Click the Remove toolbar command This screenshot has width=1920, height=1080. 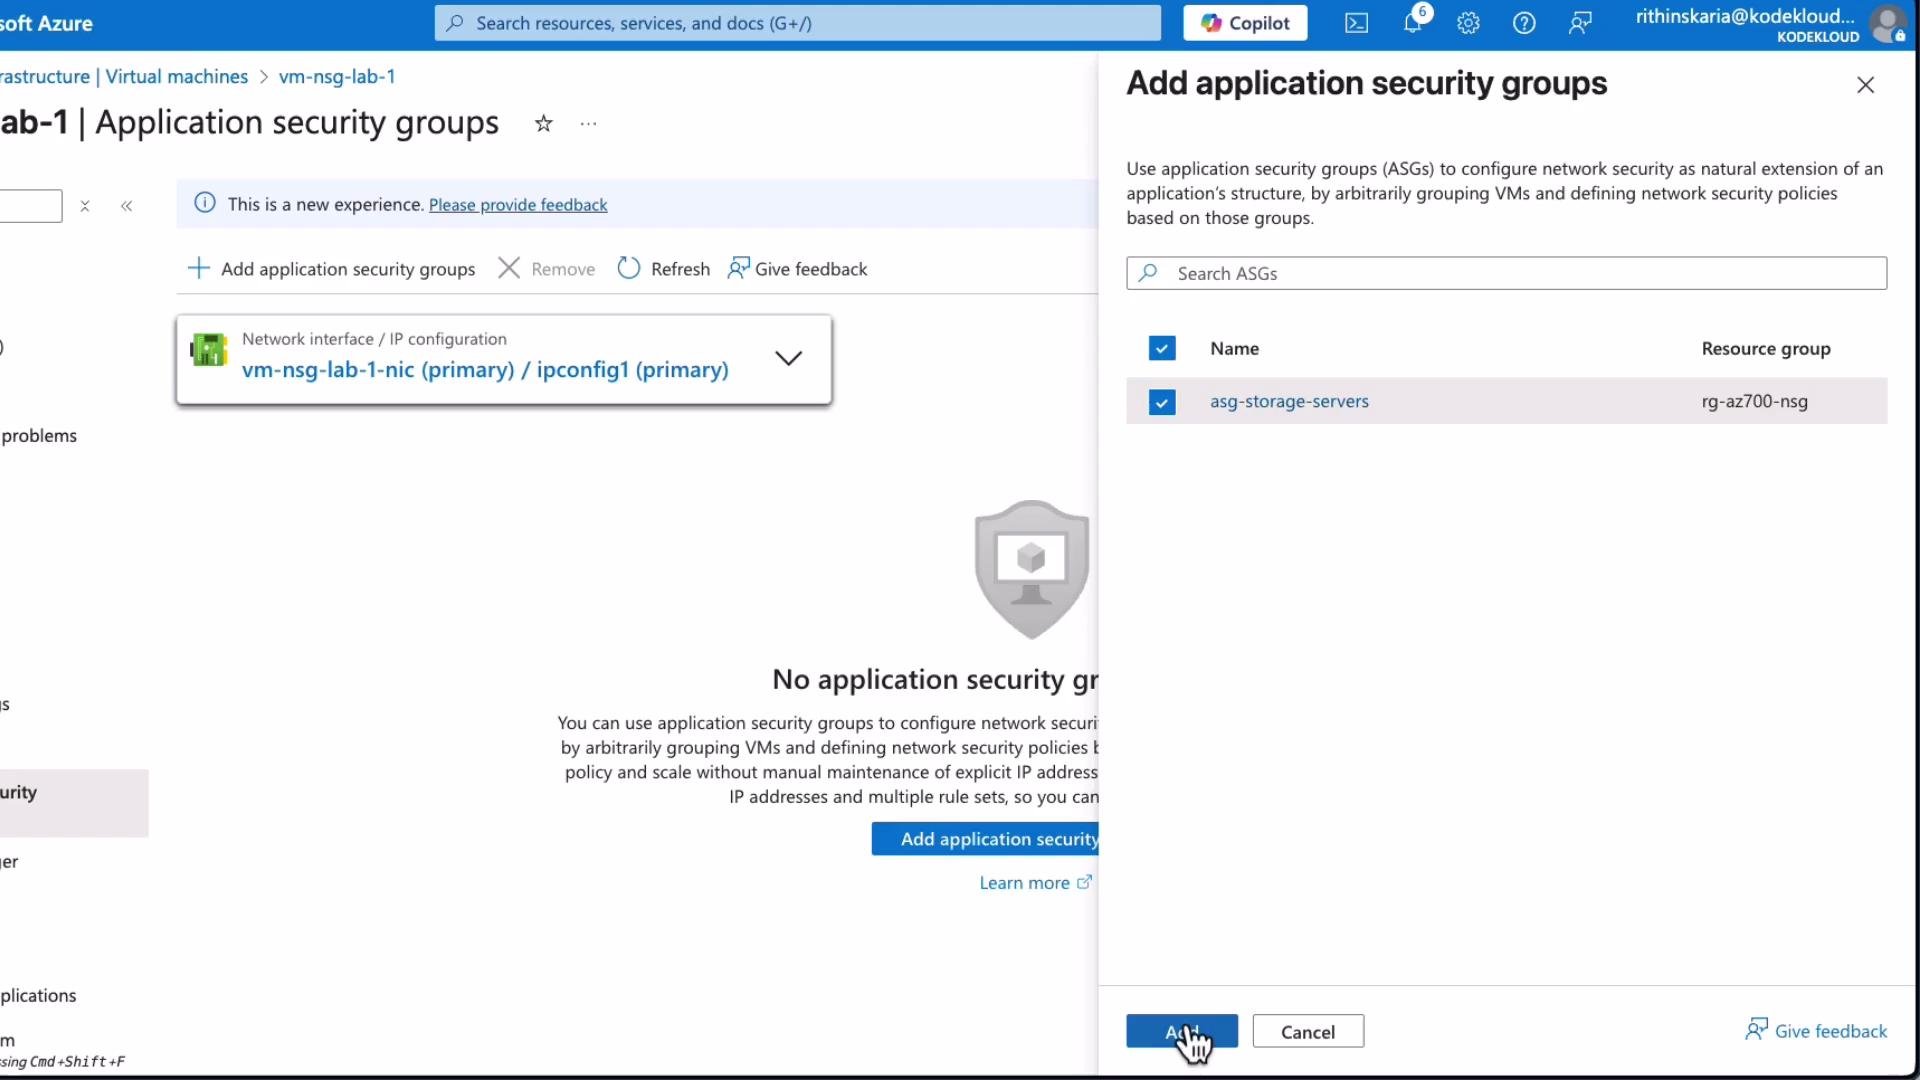[x=546, y=269]
